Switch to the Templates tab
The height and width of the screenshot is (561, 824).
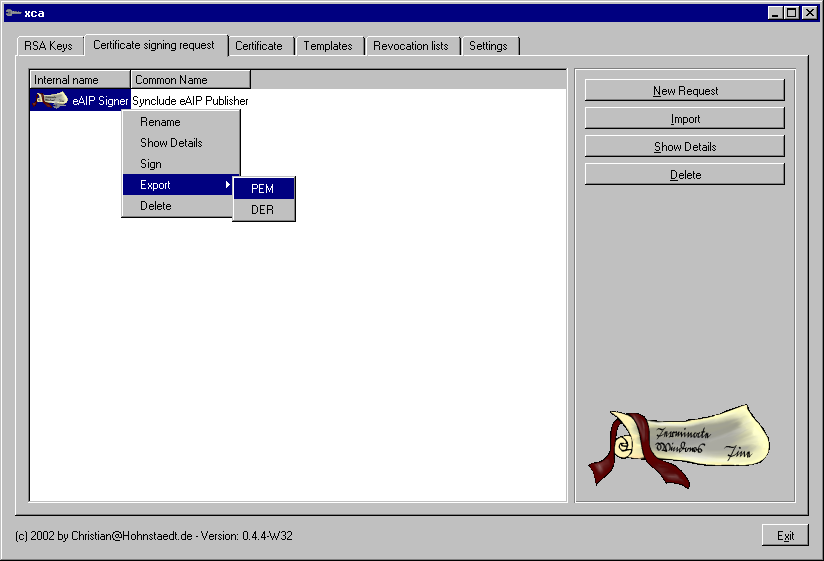[328, 46]
